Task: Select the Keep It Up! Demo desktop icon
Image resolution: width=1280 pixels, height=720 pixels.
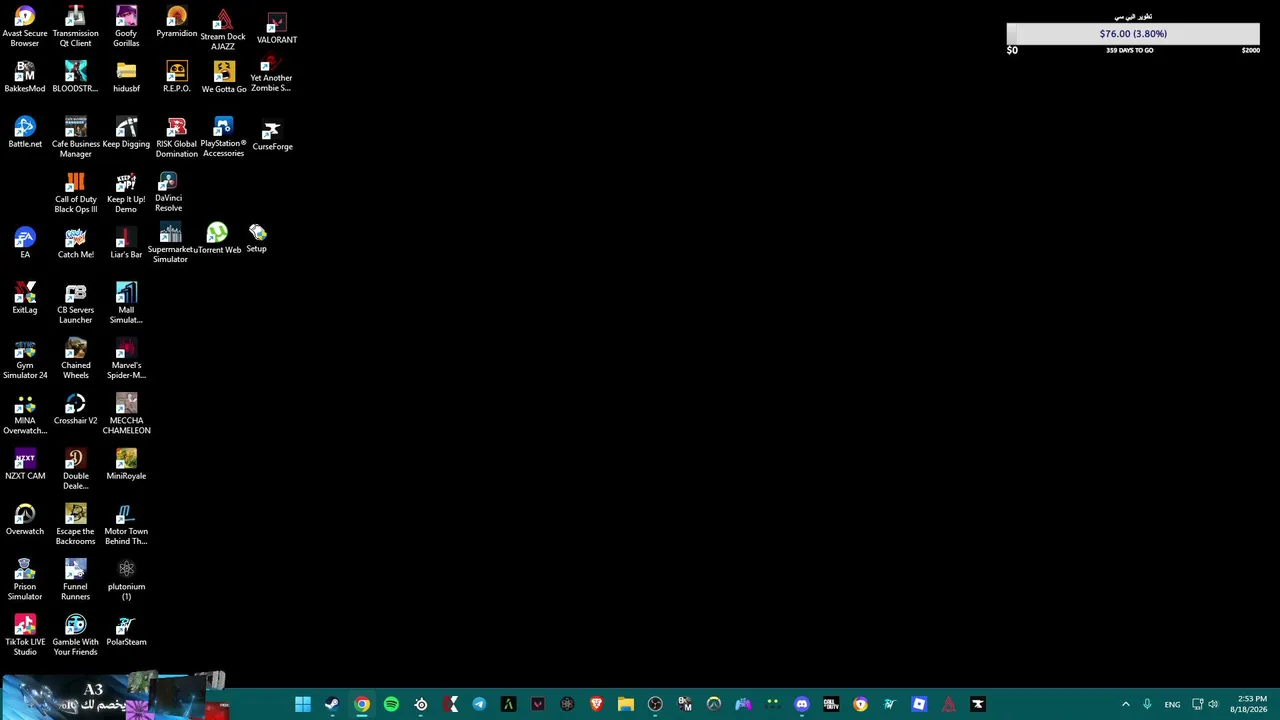Action: [x=126, y=192]
